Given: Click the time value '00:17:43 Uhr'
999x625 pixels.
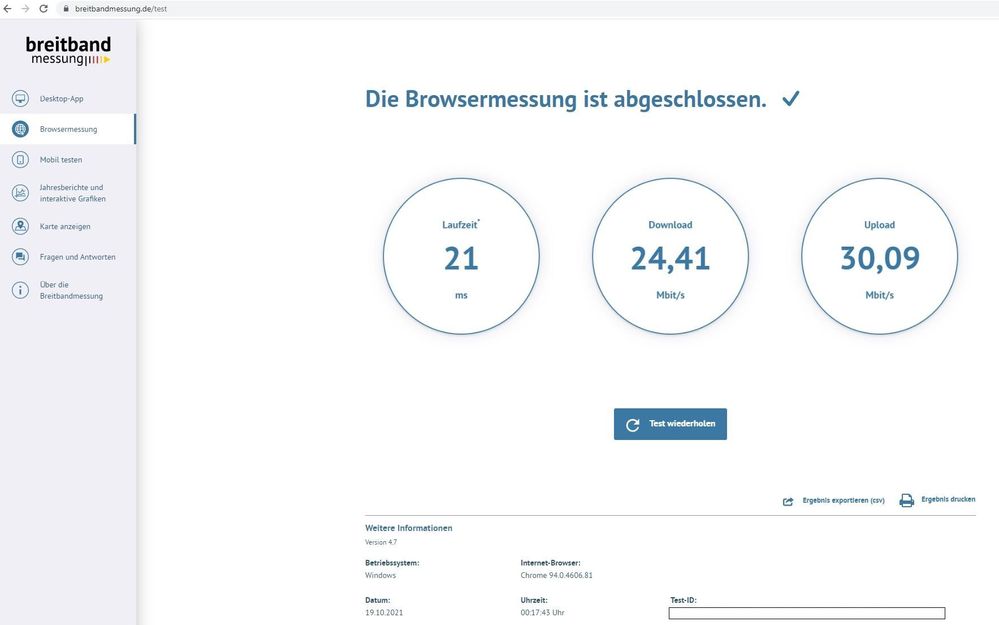Looking at the screenshot, I should pyautogui.click(x=542, y=613).
